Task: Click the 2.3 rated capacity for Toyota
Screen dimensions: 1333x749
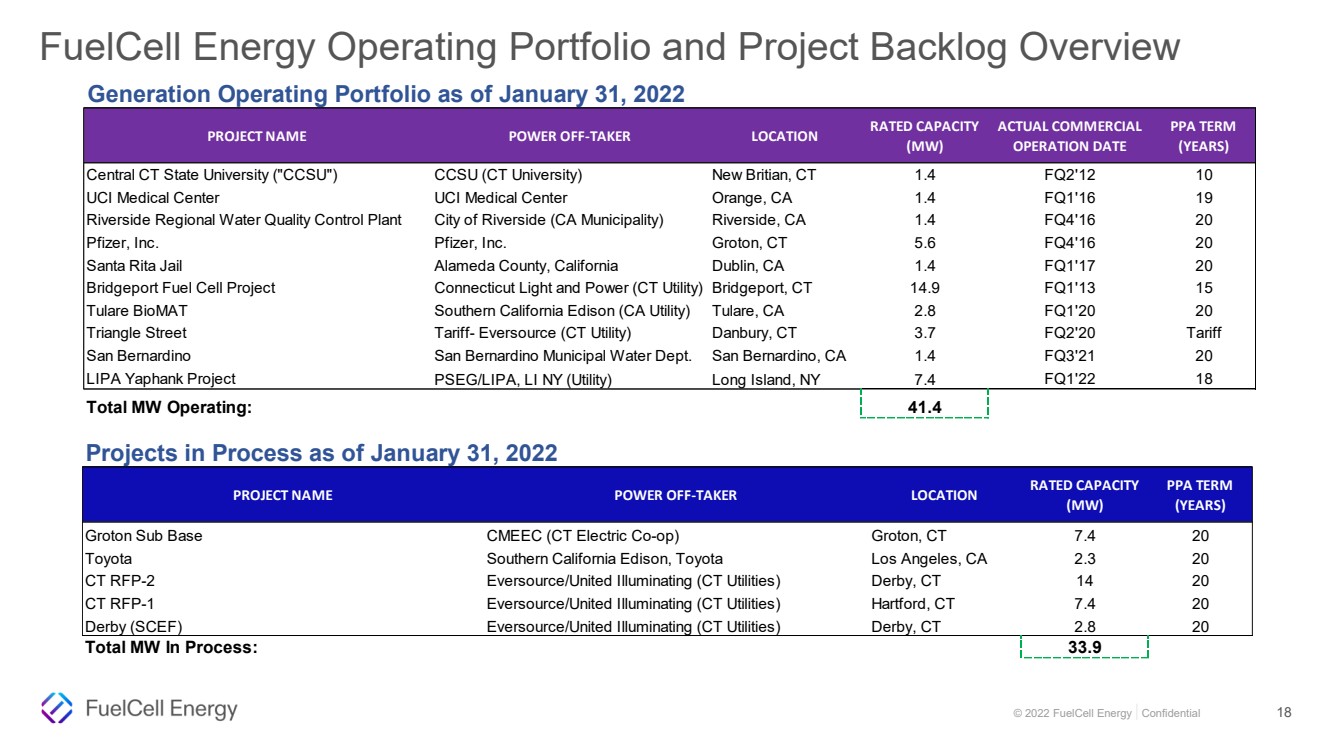Action: [x=1084, y=559]
